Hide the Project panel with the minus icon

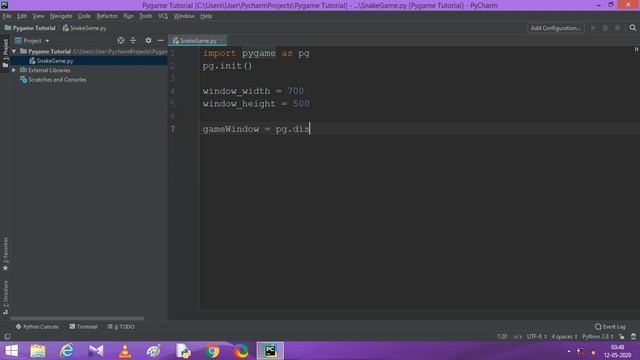tap(160, 40)
